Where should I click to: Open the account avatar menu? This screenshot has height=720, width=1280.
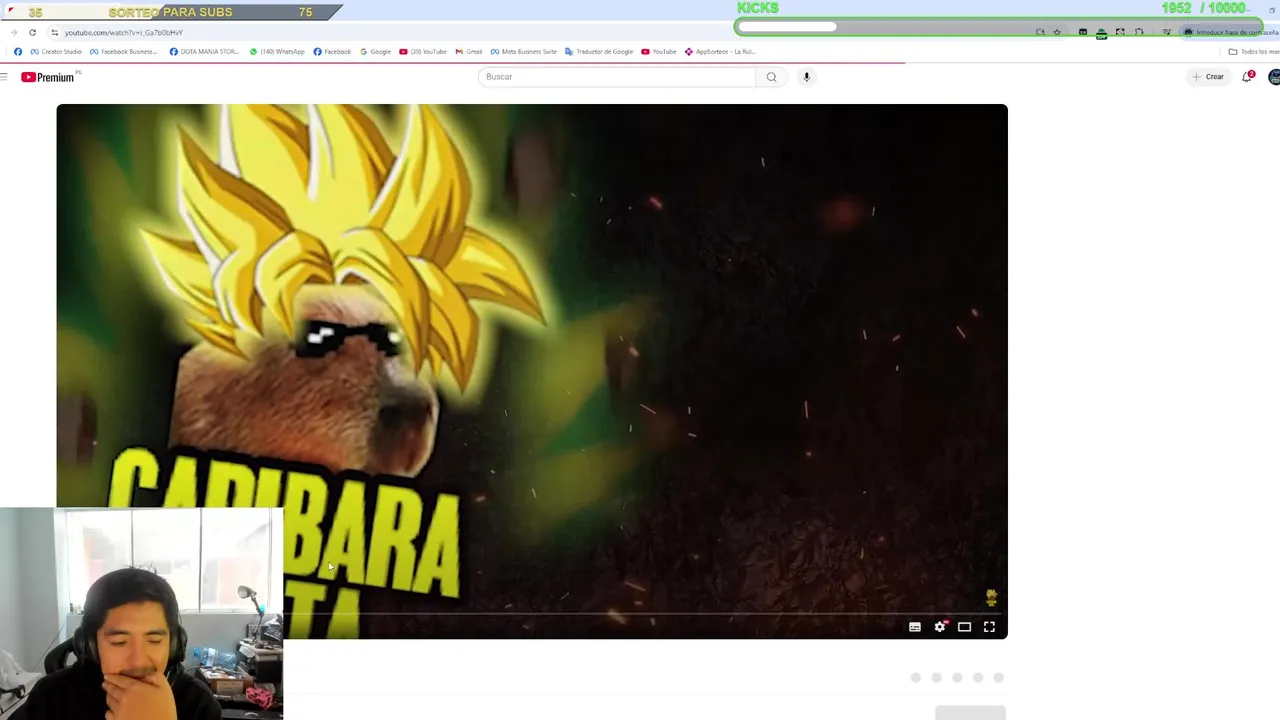pyautogui.click(x=1274, y=77)
